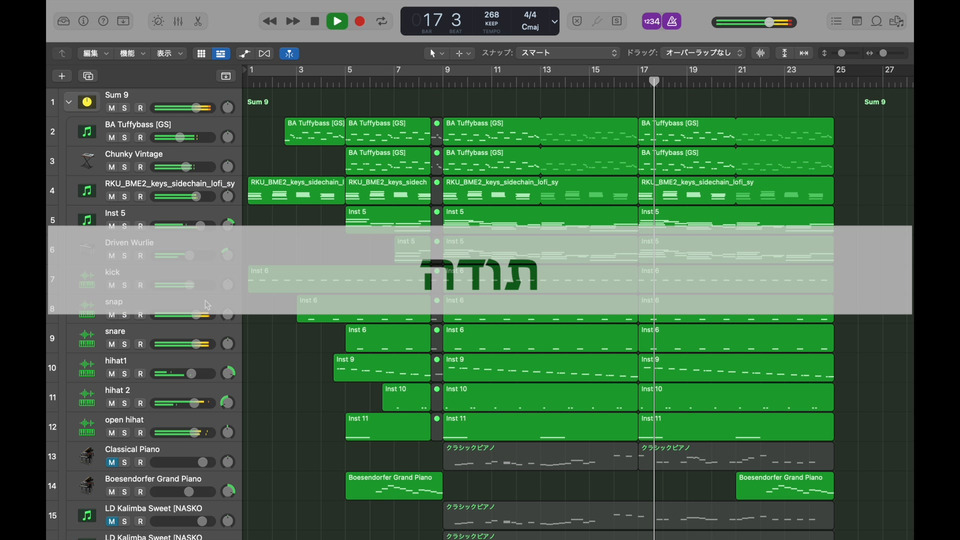The width and height of the screenshot is (960, 540).
Task: Solo the Chunky Vintage track
Action: [125, 167]
